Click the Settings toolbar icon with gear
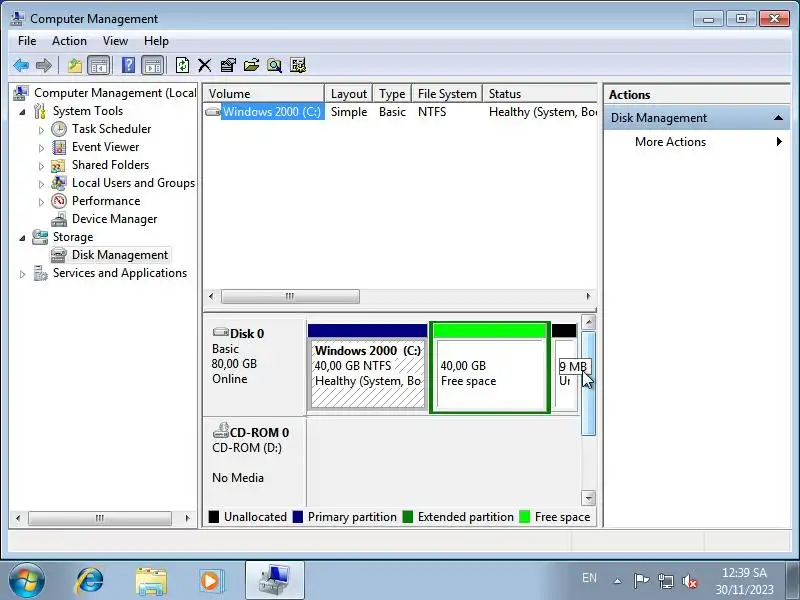Image resolution: width=800 pixels, height=600 pixels. point(298,65)
